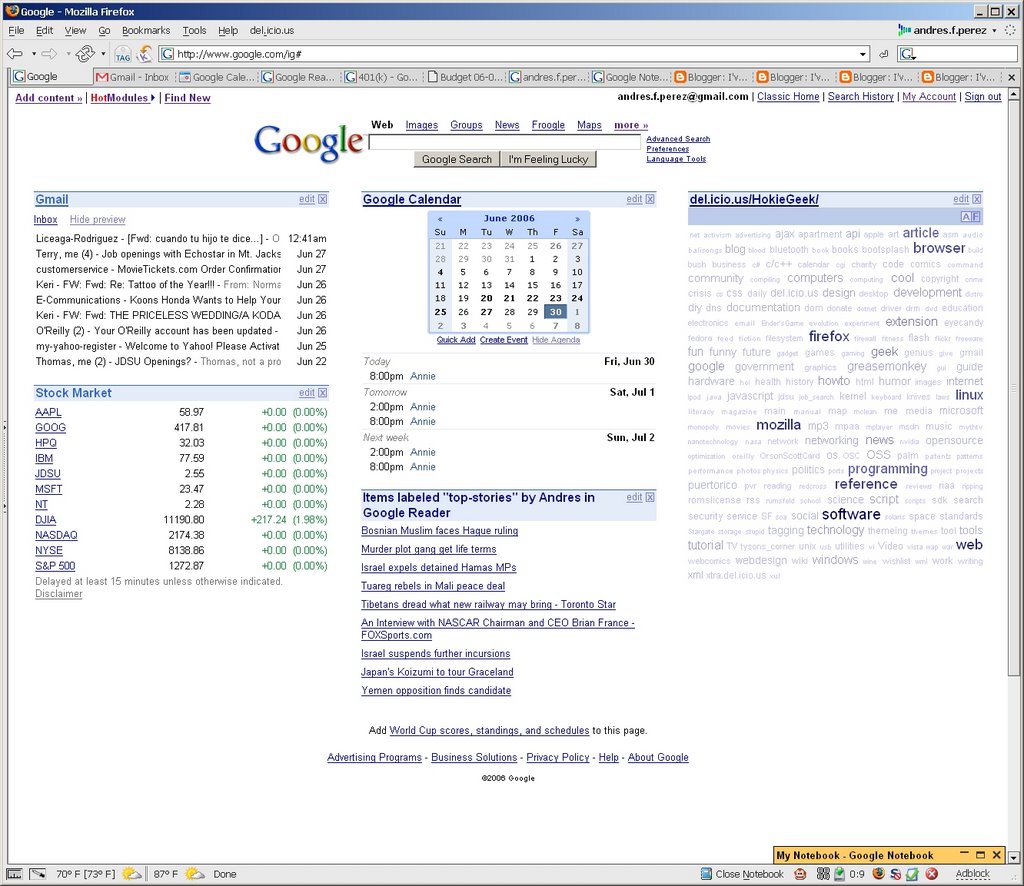Click the 'firefox' tag in del.icio.us cloud
This screenshot has width=1024, height=886.
pos(829,336)
